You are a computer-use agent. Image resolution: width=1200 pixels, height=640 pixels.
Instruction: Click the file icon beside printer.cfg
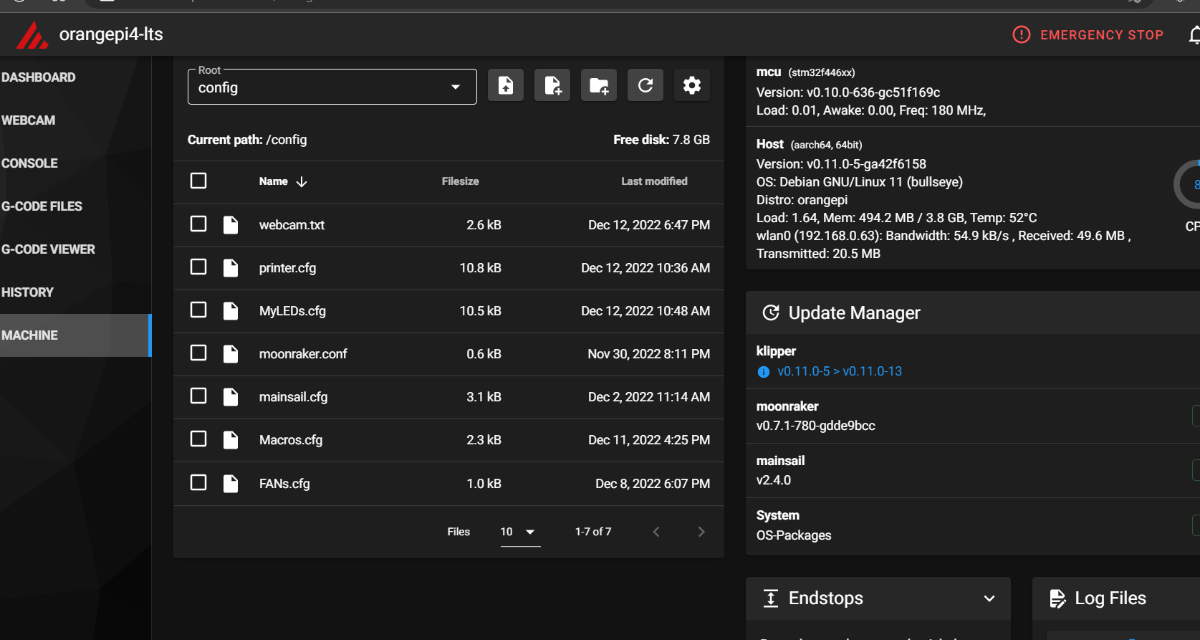pos(231,268)
